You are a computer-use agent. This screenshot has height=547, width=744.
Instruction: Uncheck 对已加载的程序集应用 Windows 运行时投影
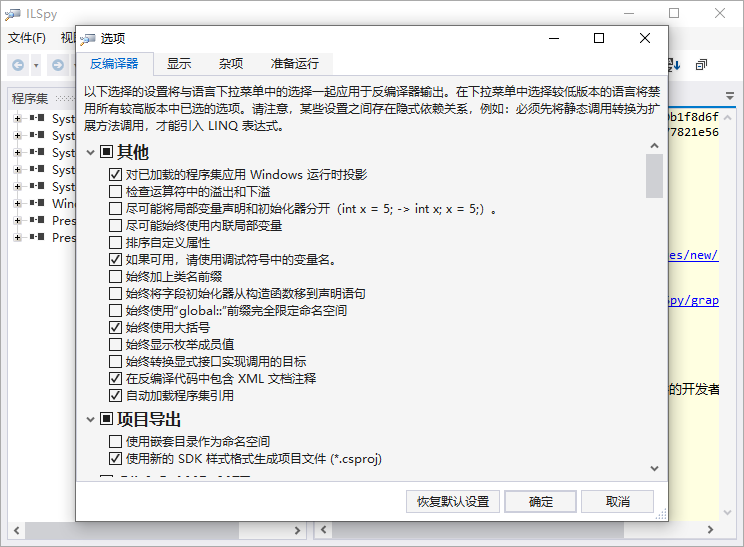click(x=115, y=175)
